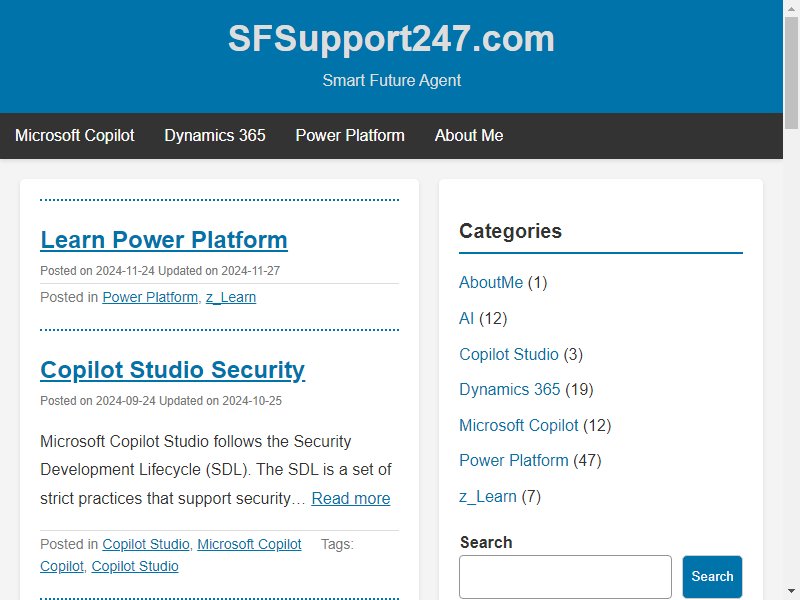The height and width of the screenshot is (600, 800).
Task: Open Copilot Studio category in sidebar
Action: pyautogui.click(x=509, y=354)
